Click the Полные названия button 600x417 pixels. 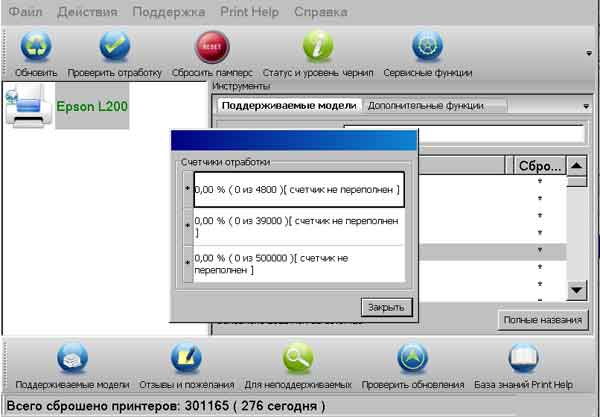pos(543,320)
